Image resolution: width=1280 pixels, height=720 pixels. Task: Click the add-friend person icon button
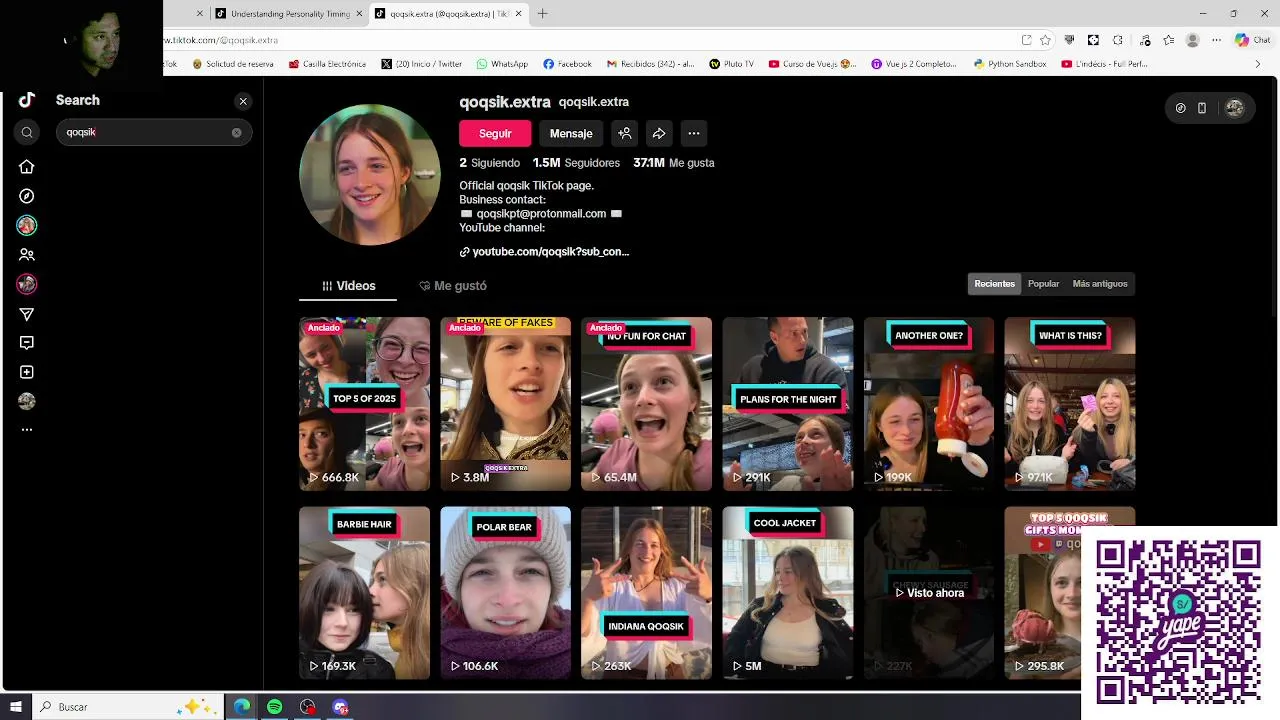point(625,133)
